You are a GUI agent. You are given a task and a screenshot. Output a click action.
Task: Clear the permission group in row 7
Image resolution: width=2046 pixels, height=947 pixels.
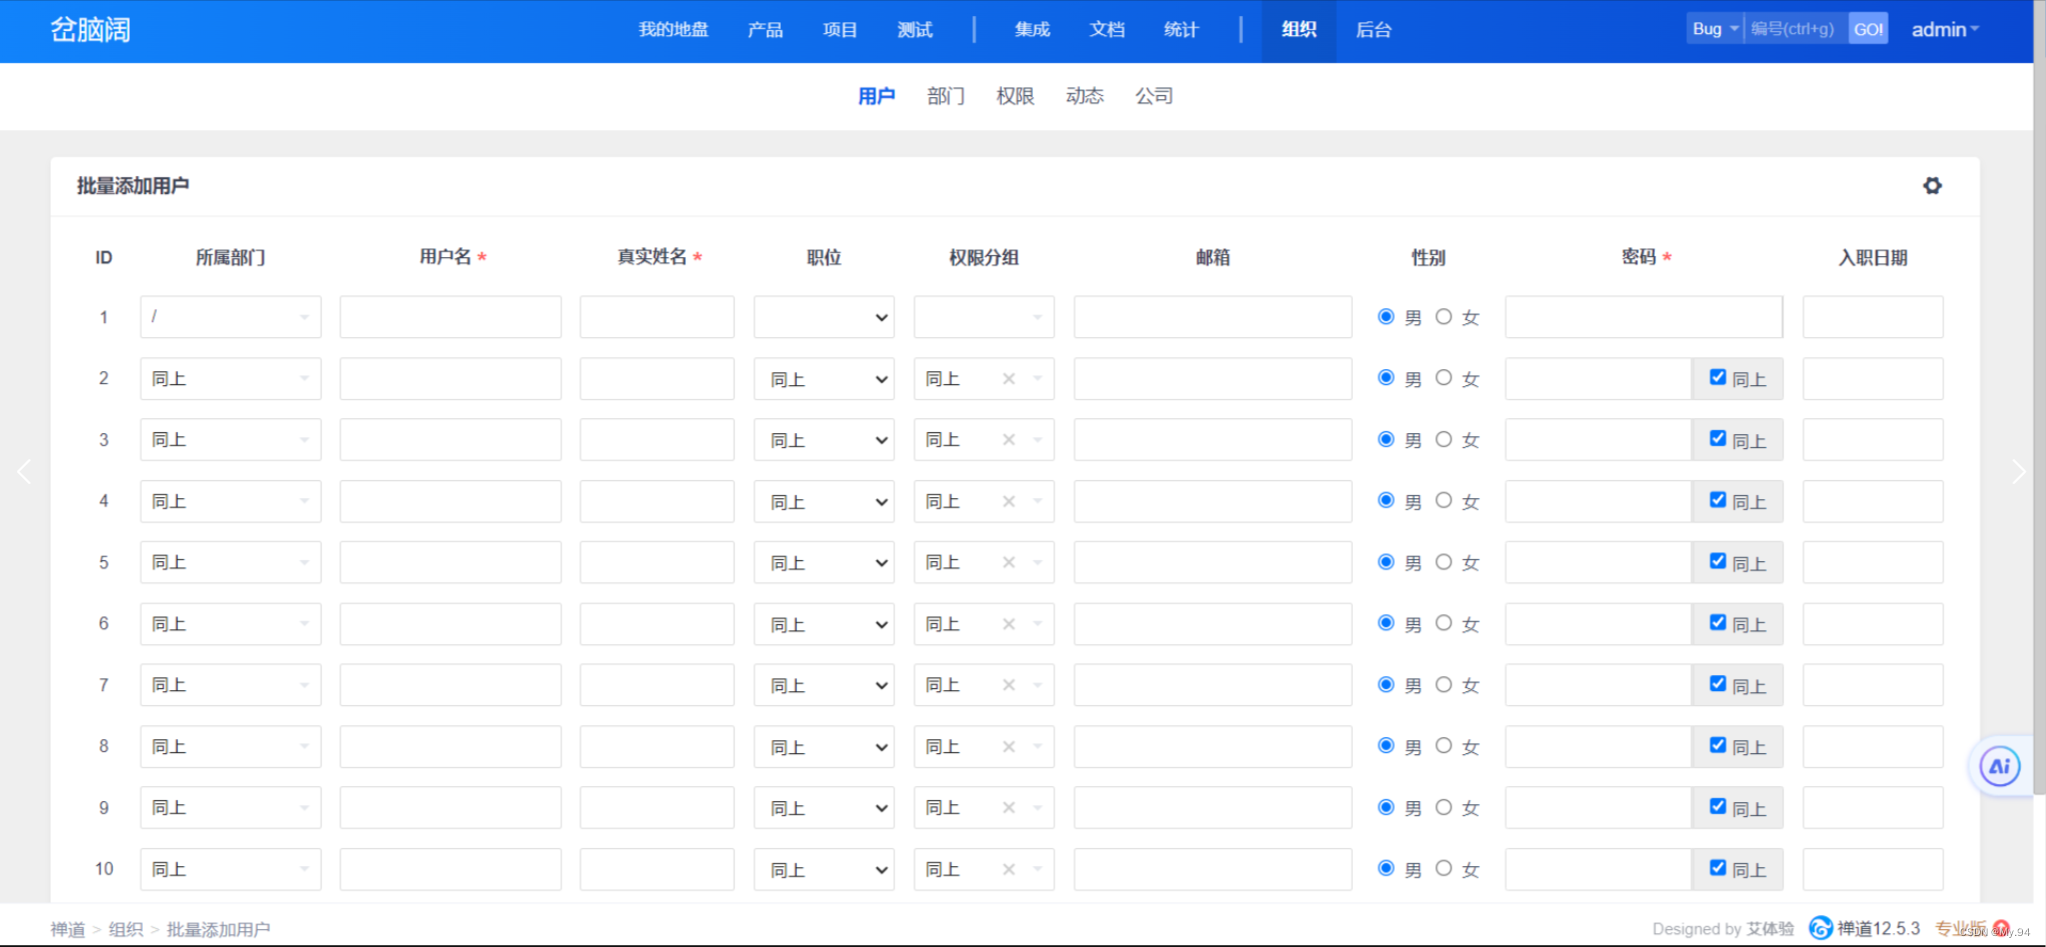coord(1009,685)
